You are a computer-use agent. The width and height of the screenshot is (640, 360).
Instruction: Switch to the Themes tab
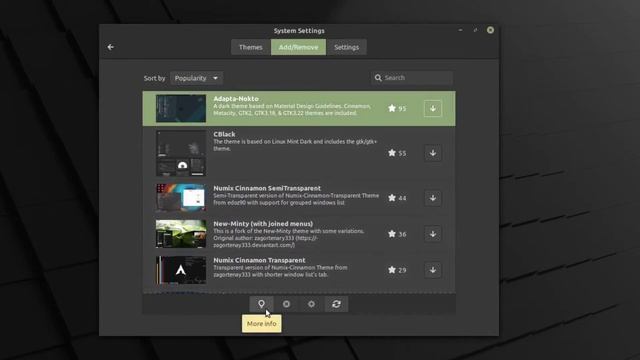coord(251,47)
